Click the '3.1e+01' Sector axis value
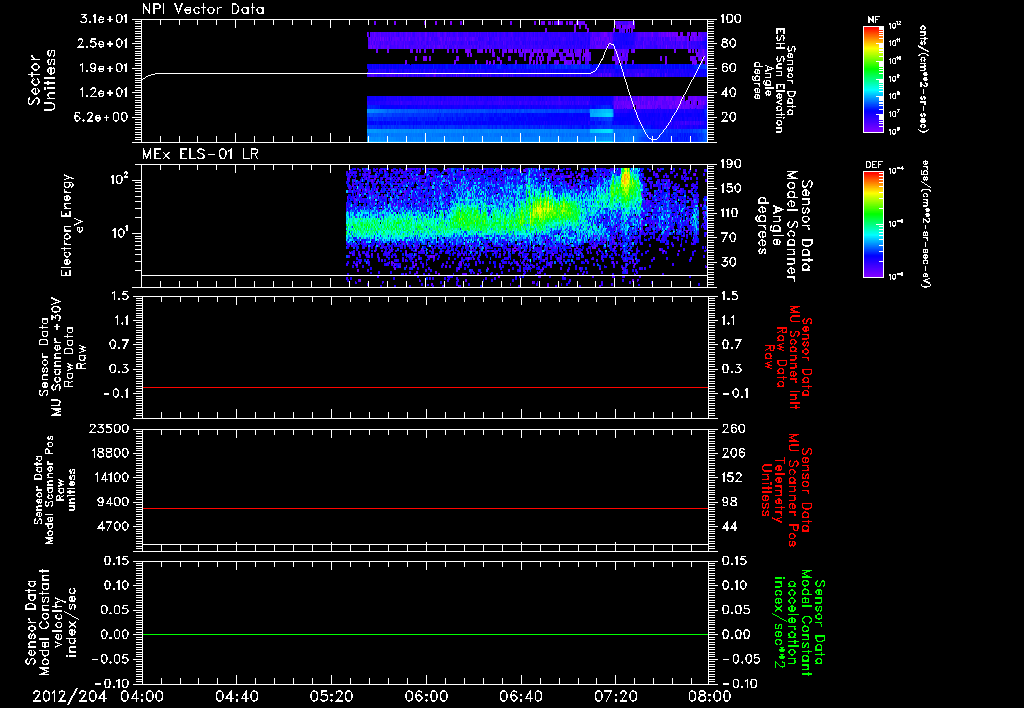This screenshot has height=708, width=1024. pos(103,19)
